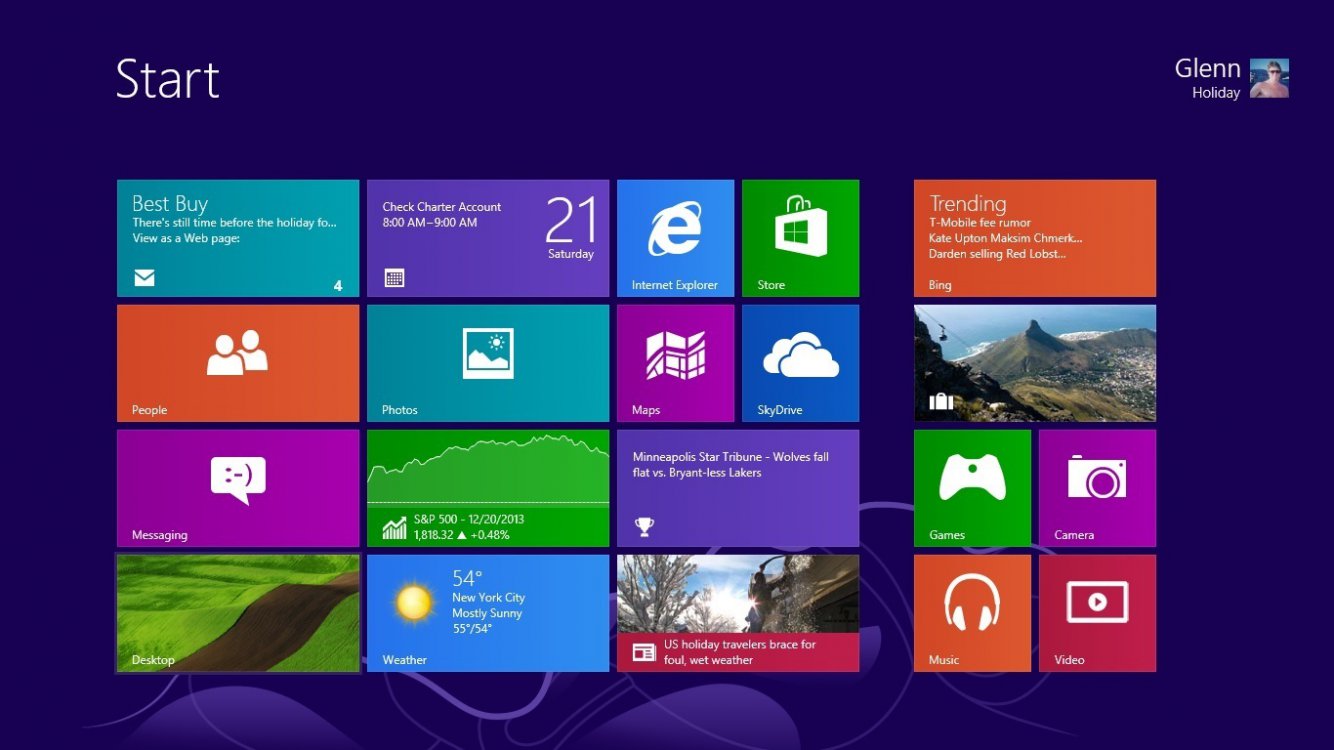Click the Travel suitcase icon
This screenshot has width=1334, height=750.
[x=941, y=401]
